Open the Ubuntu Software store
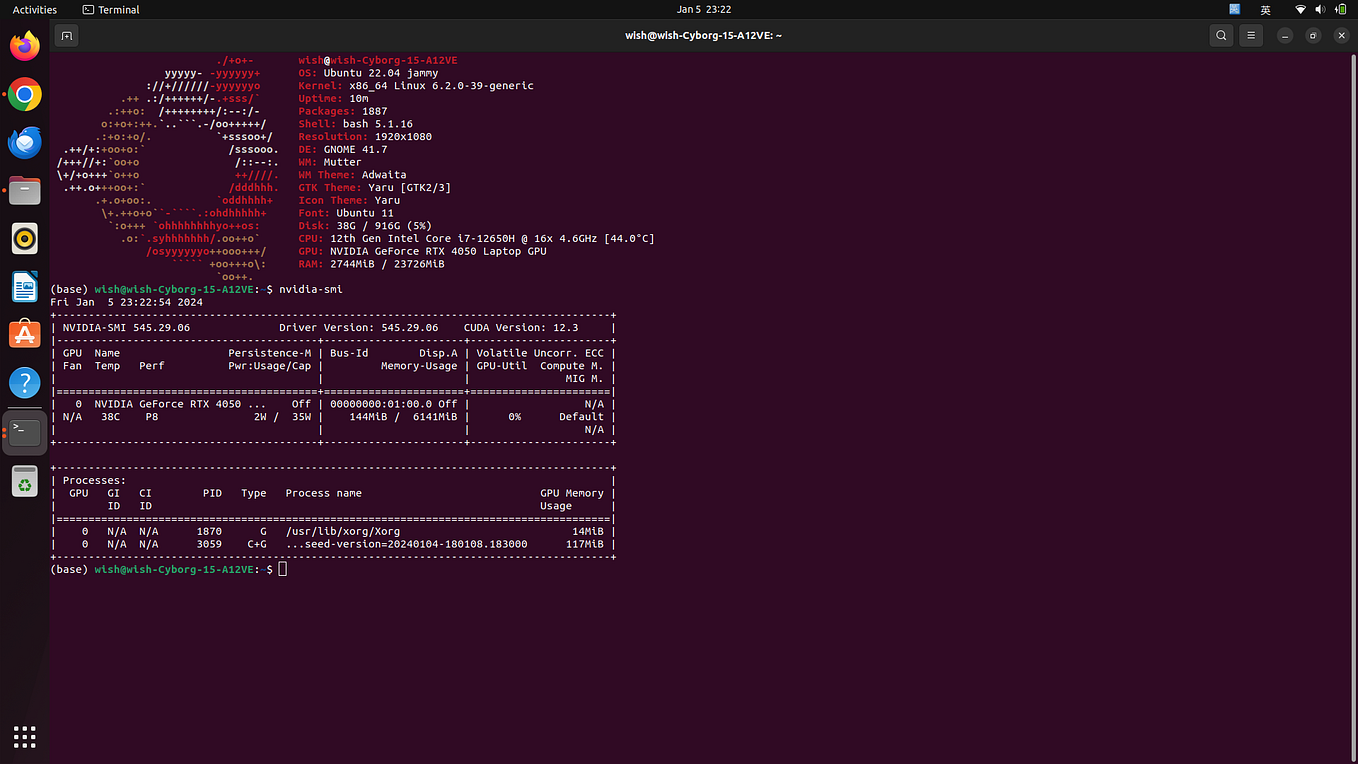This screenshot has width=1358, height=764. click(24, 334)
